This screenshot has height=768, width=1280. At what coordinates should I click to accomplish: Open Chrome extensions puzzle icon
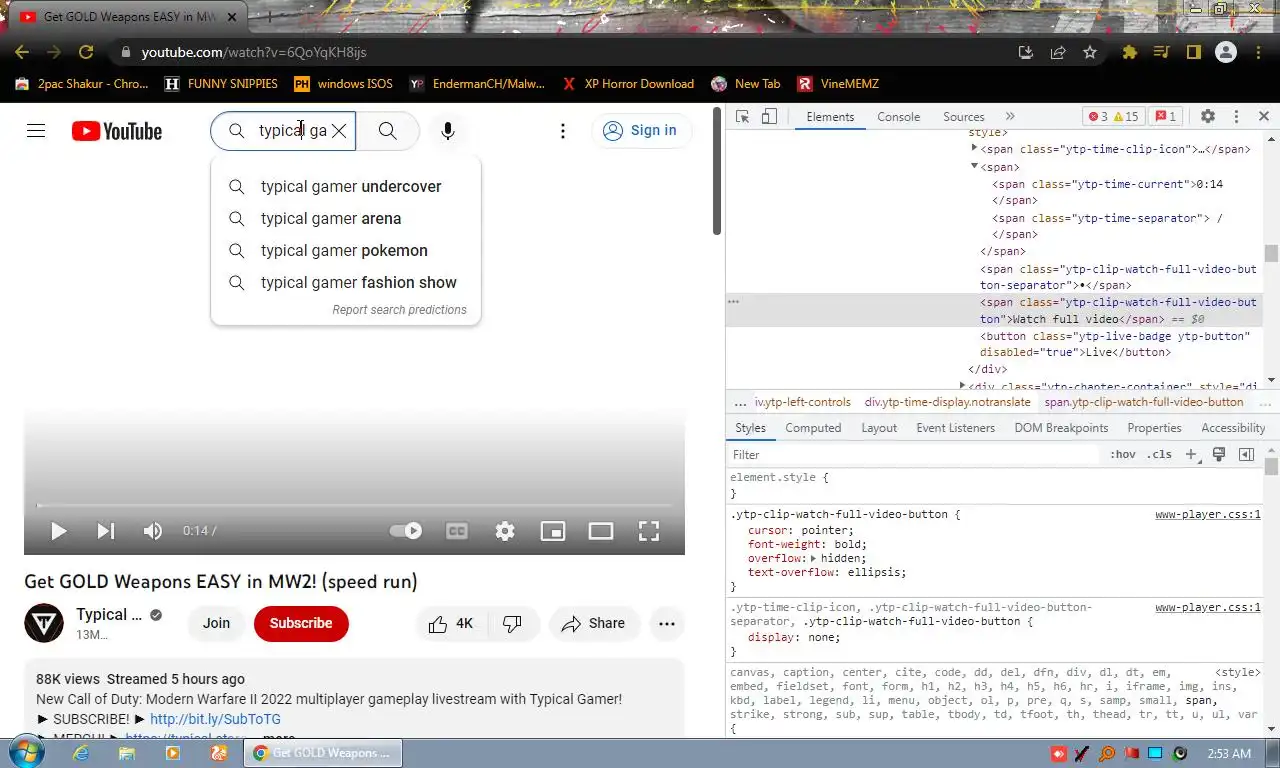click(x=1130, y=52)
